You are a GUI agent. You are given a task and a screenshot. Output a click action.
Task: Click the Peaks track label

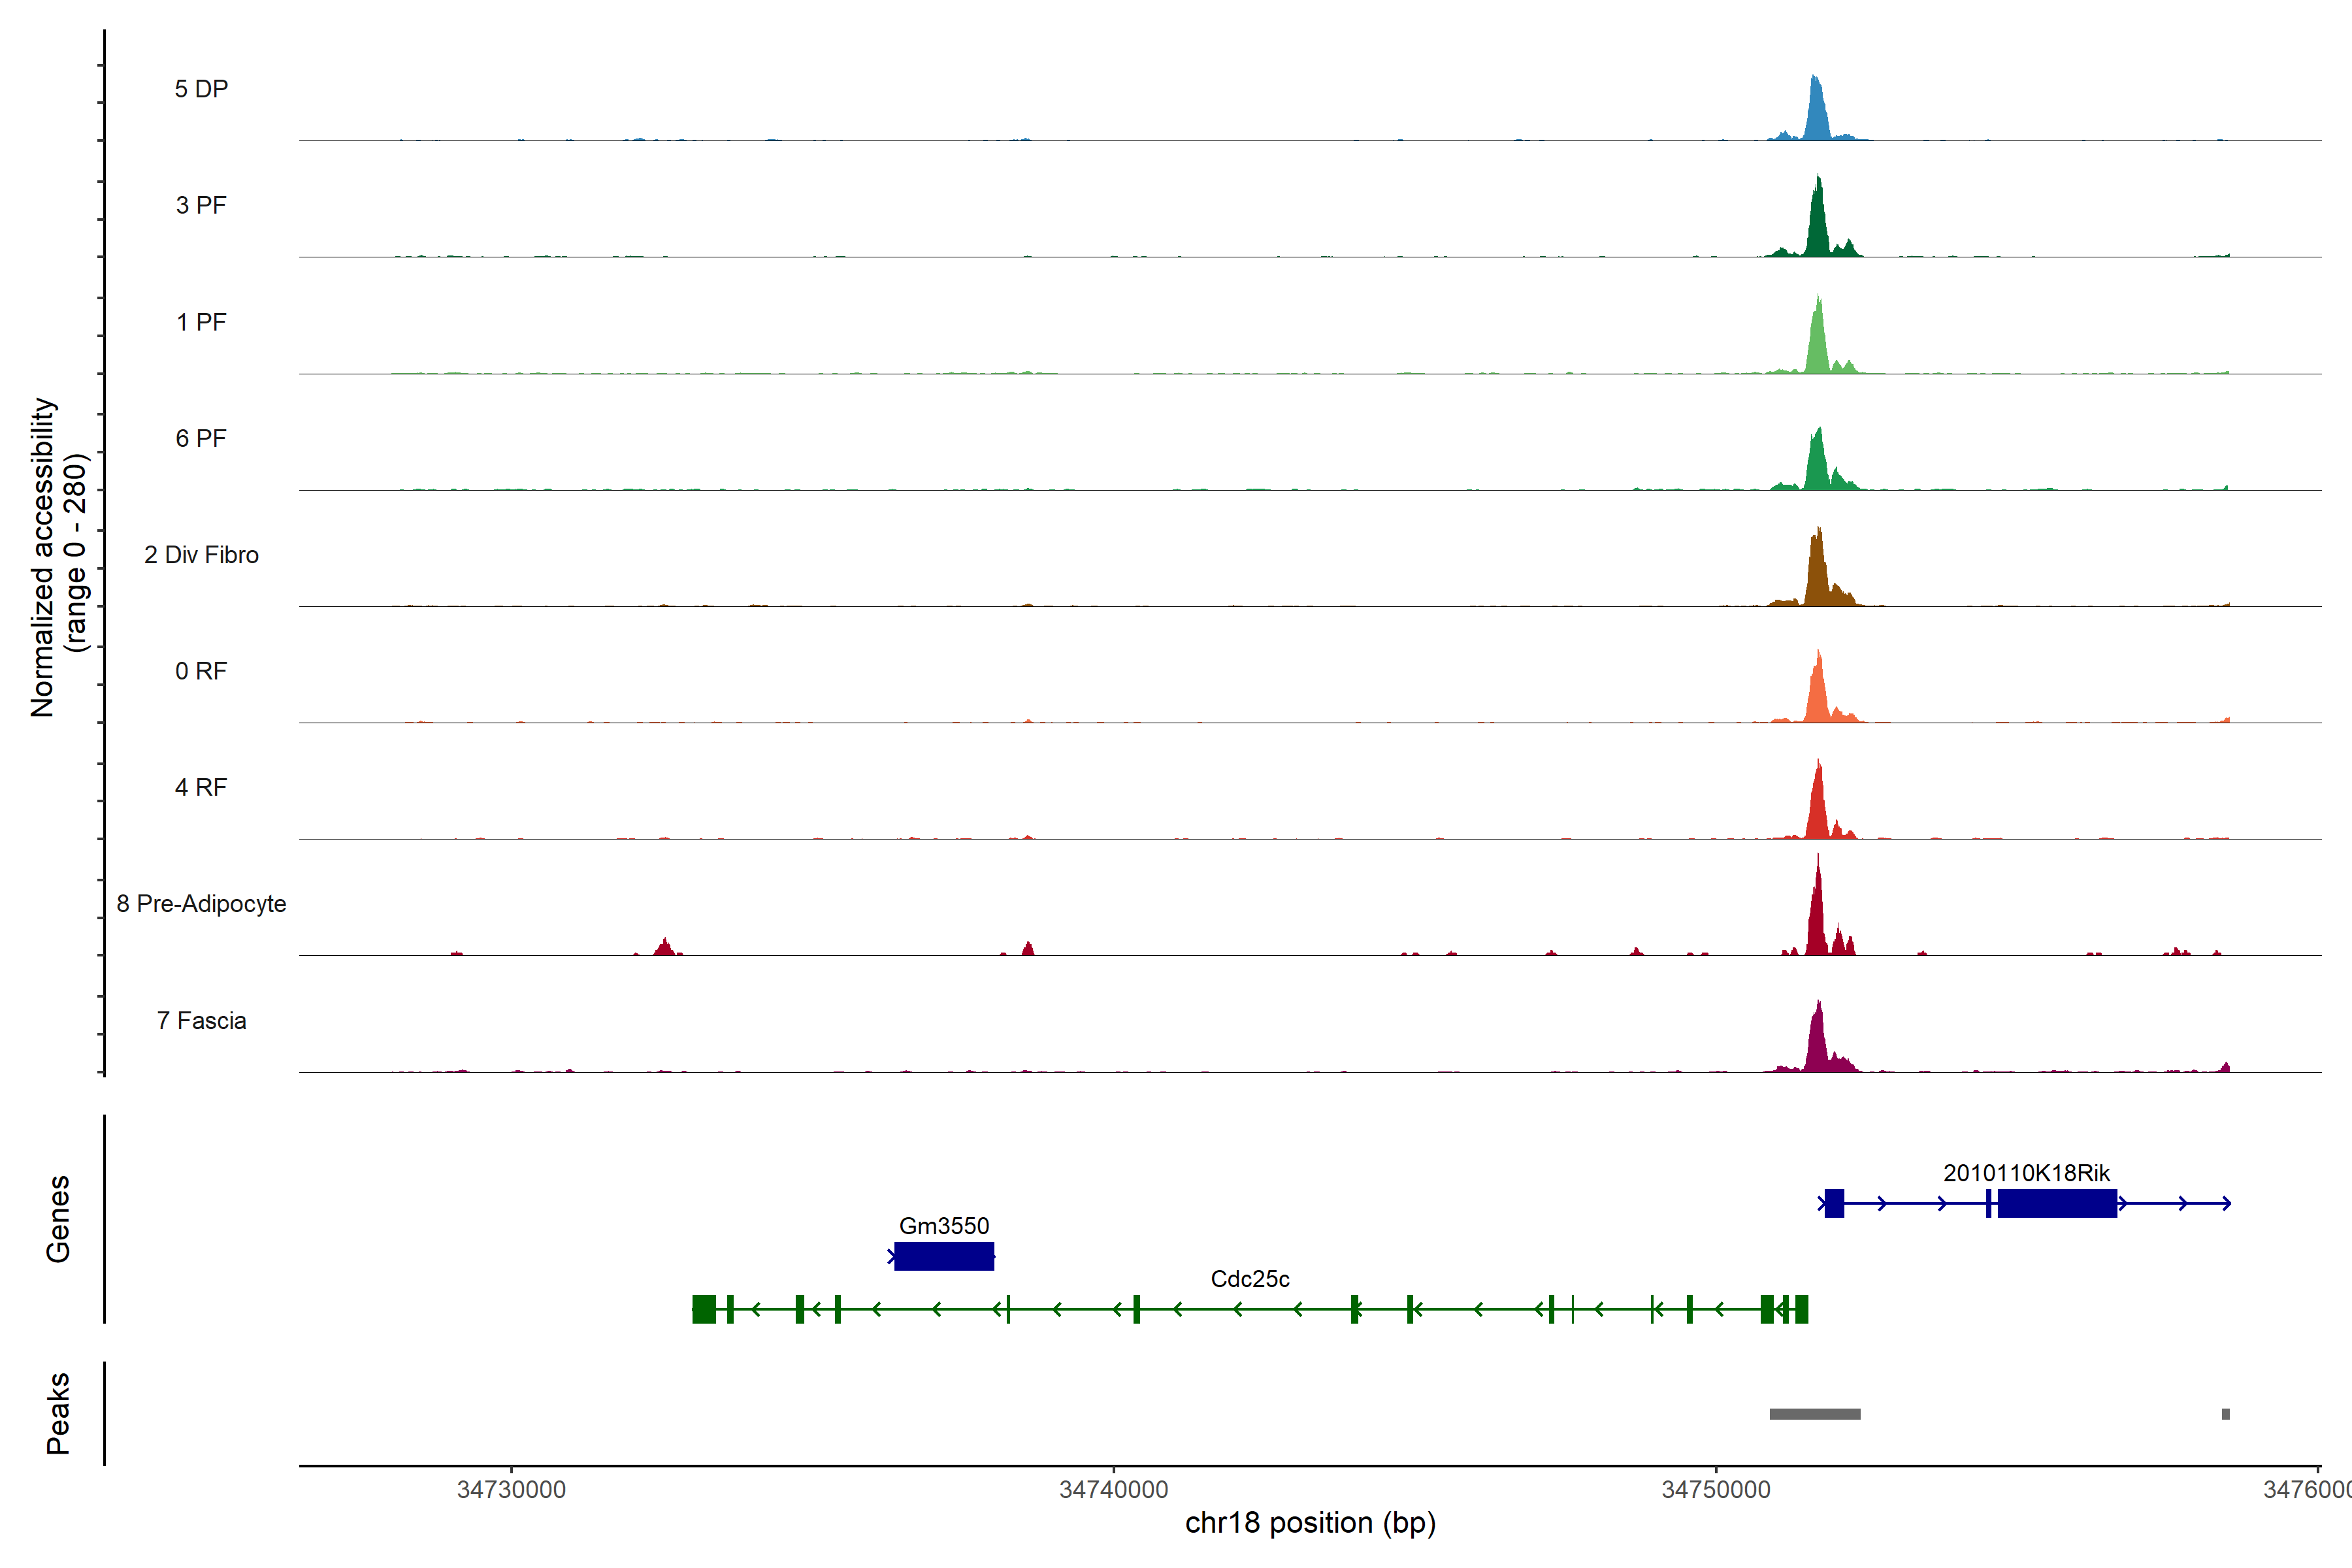tap(58, 1413)
